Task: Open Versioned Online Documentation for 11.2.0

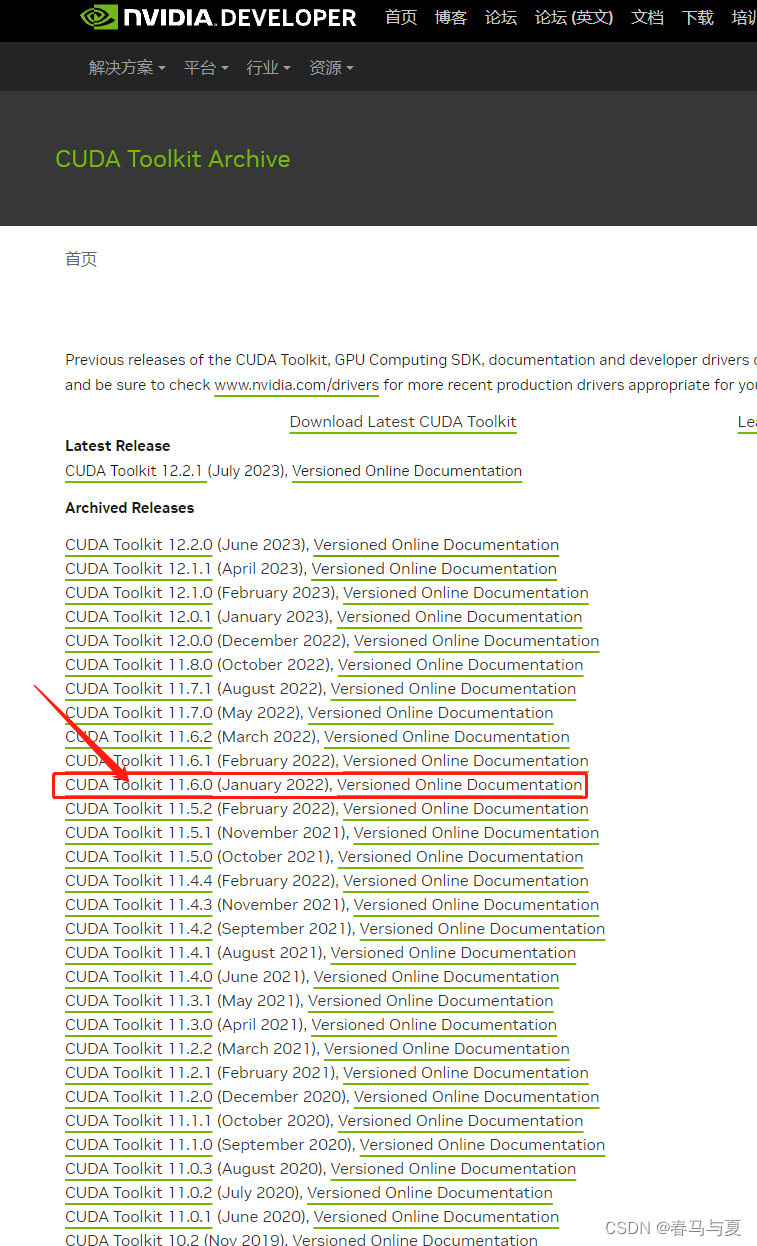Action: coord(477,1097)
